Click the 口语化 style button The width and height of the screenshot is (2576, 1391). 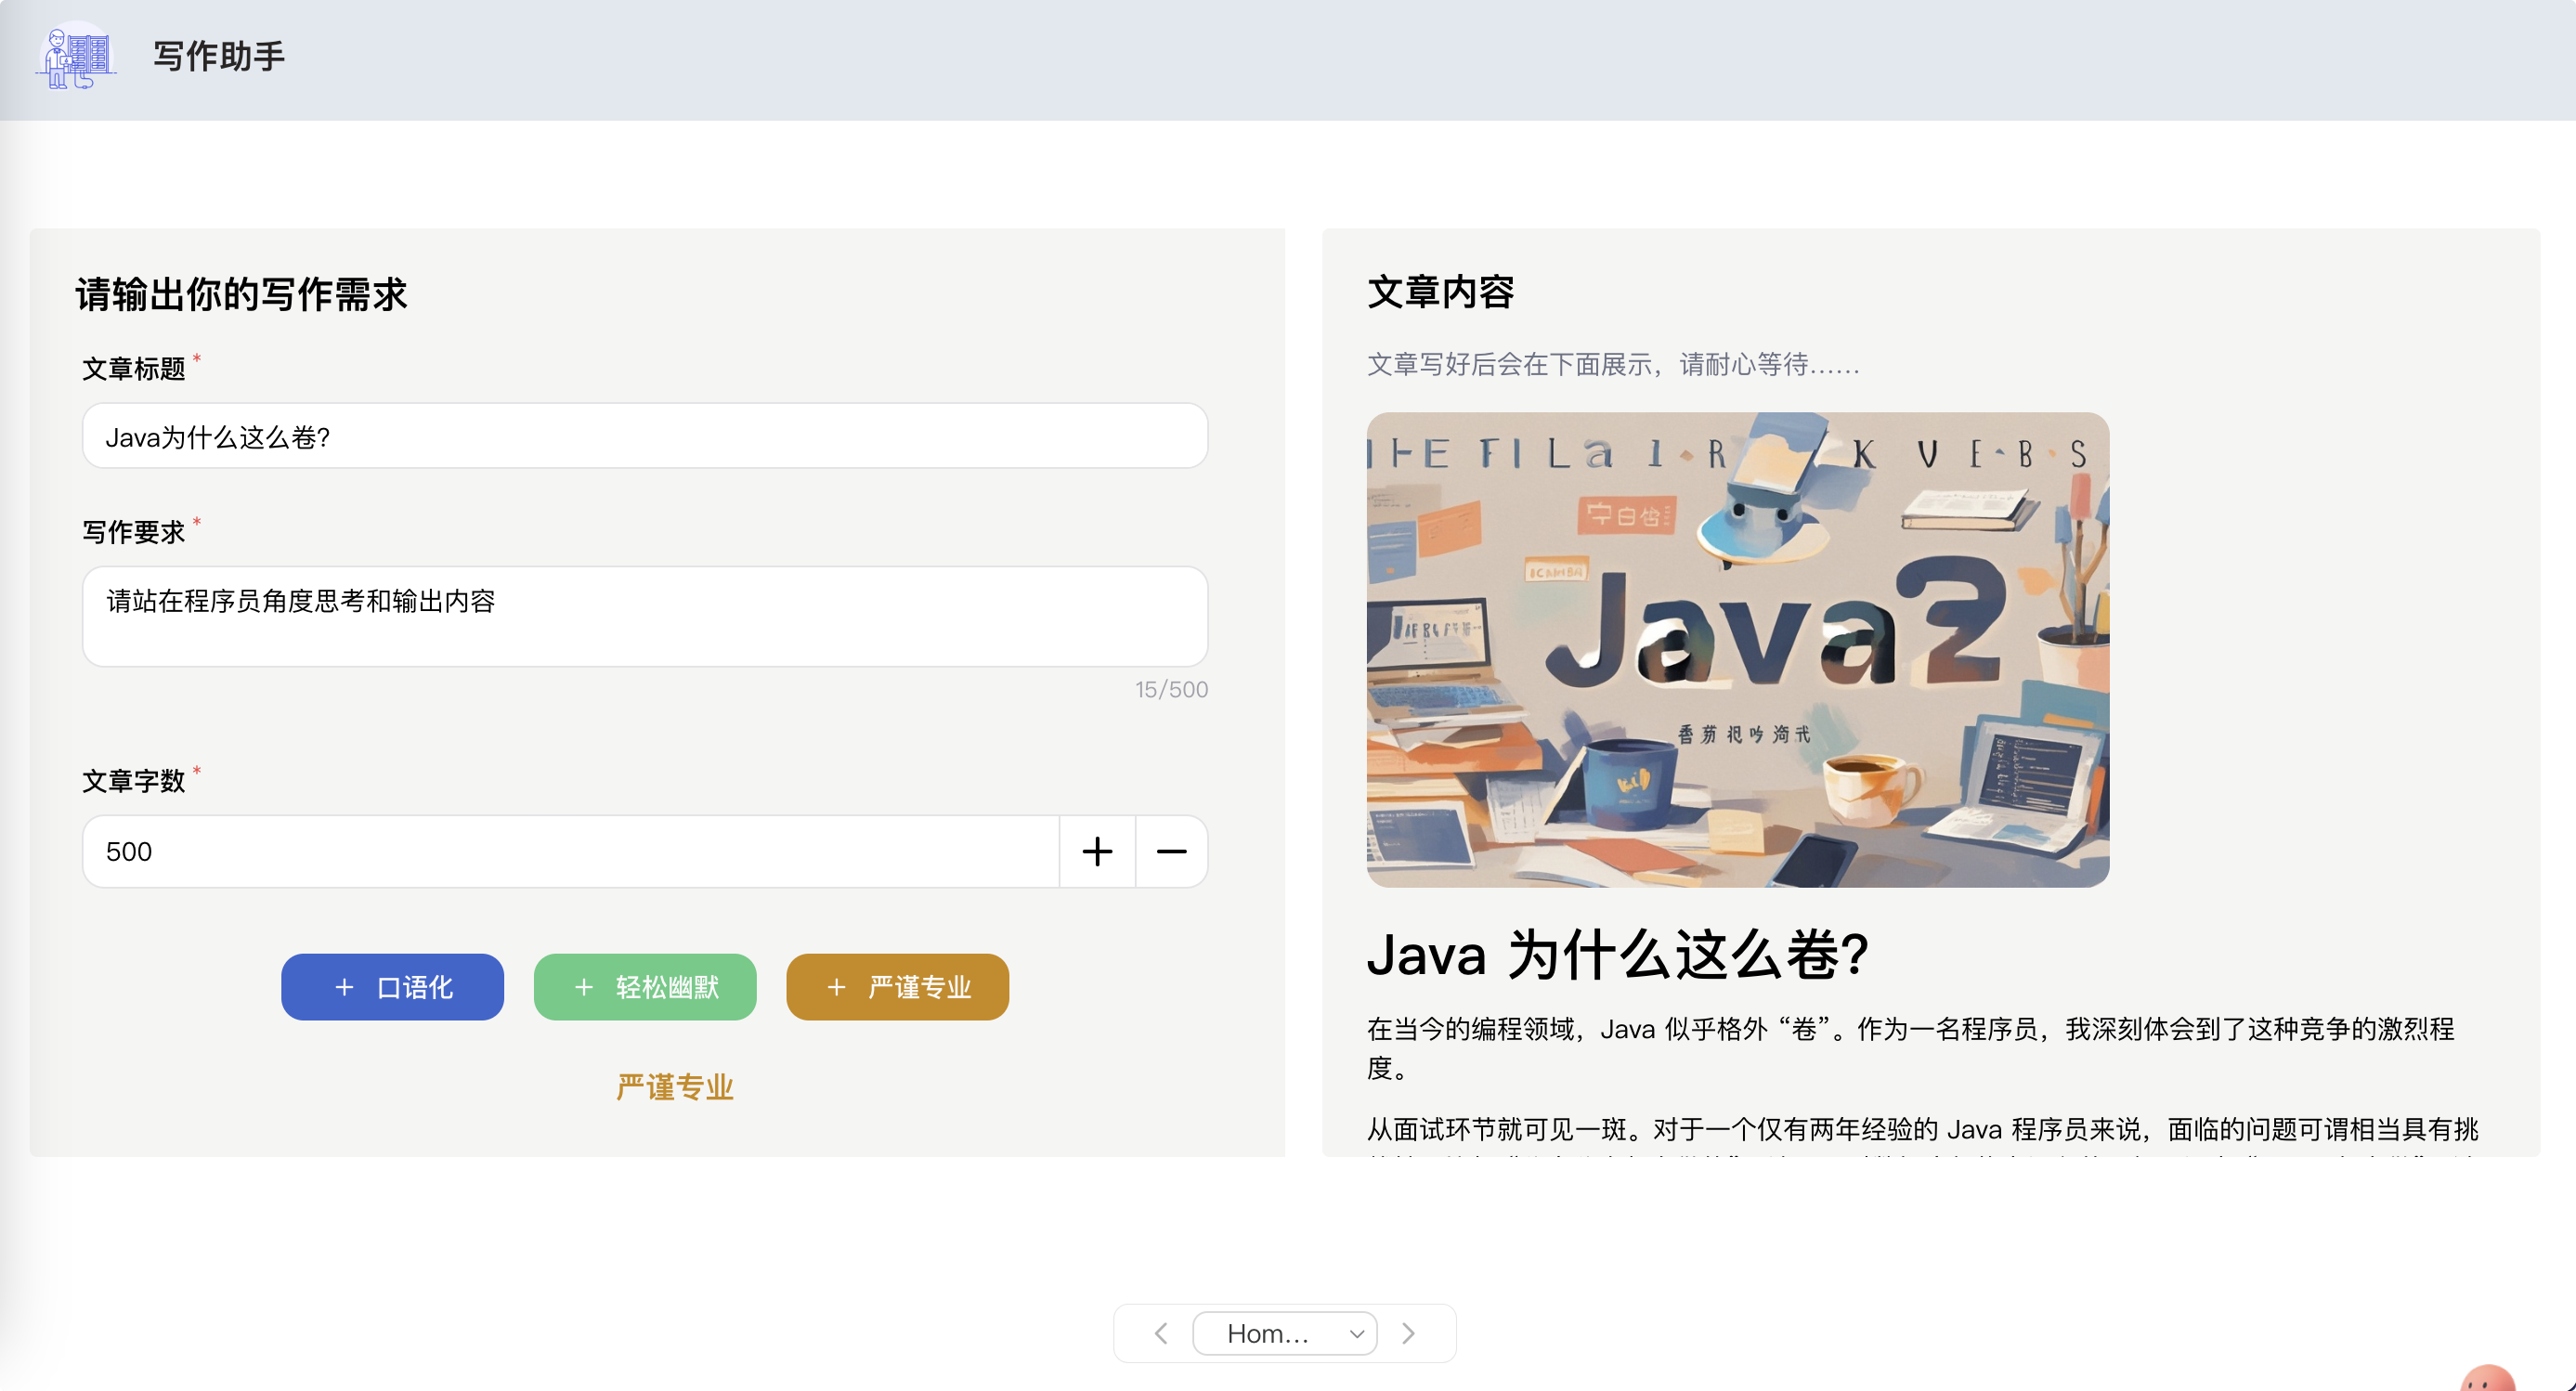pyautogui.click(x=392, y=987)
